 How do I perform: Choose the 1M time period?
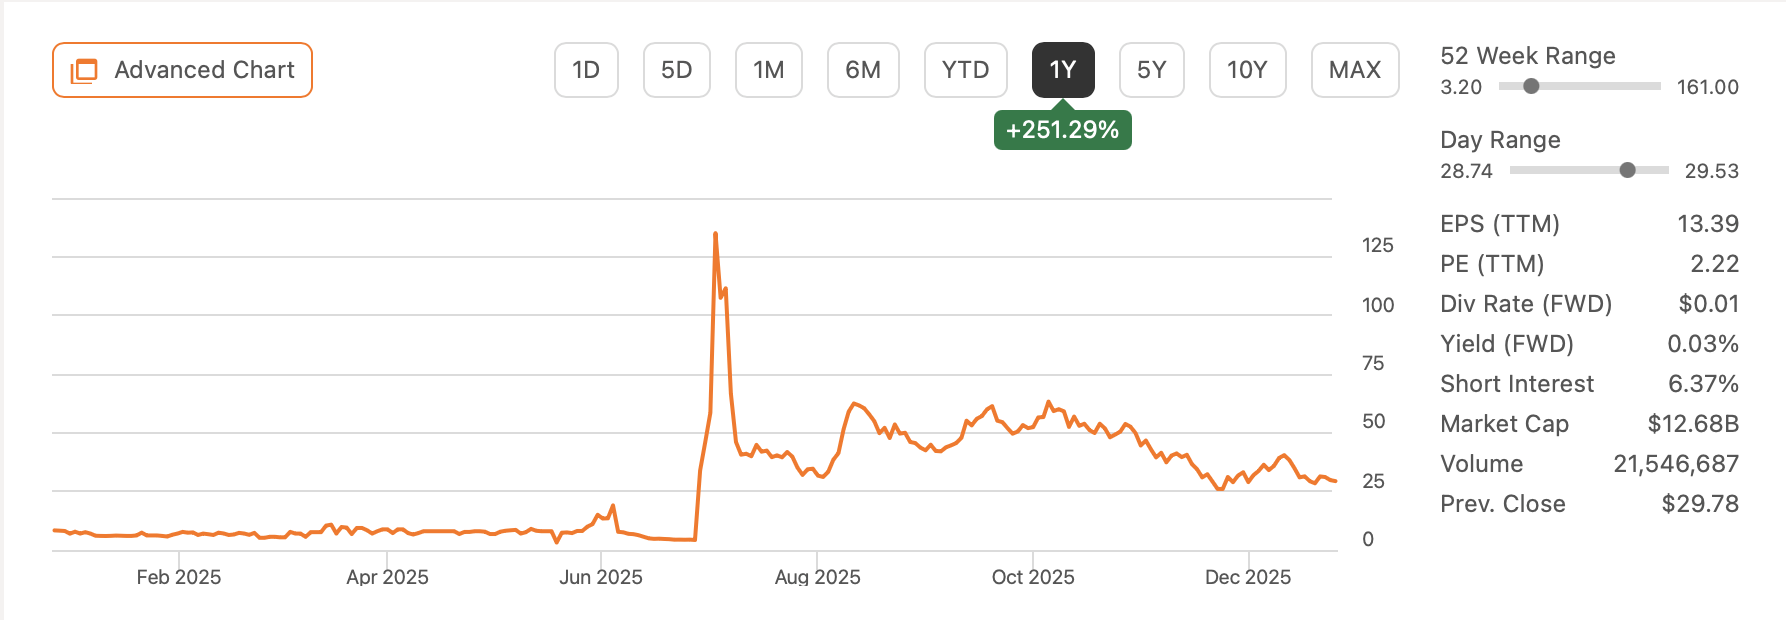(768, 70)
